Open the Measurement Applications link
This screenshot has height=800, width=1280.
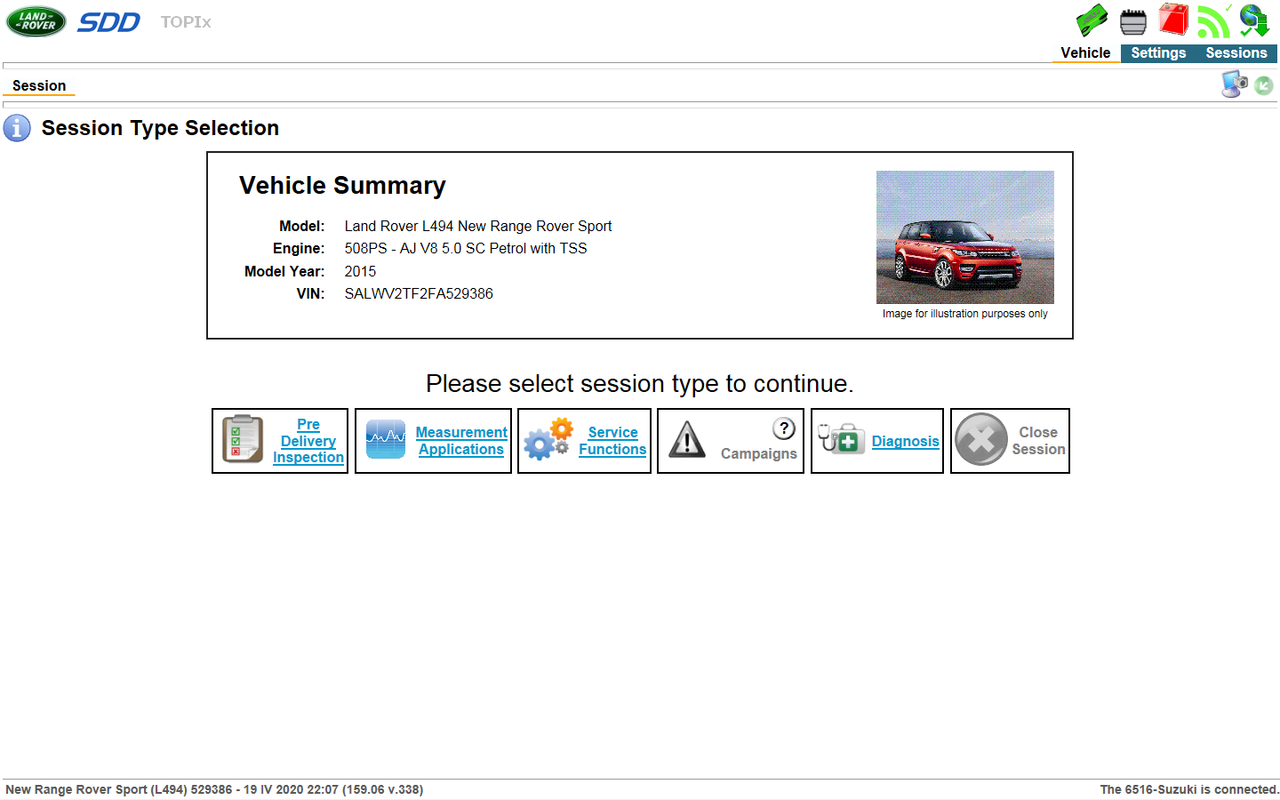click(461, 441)
